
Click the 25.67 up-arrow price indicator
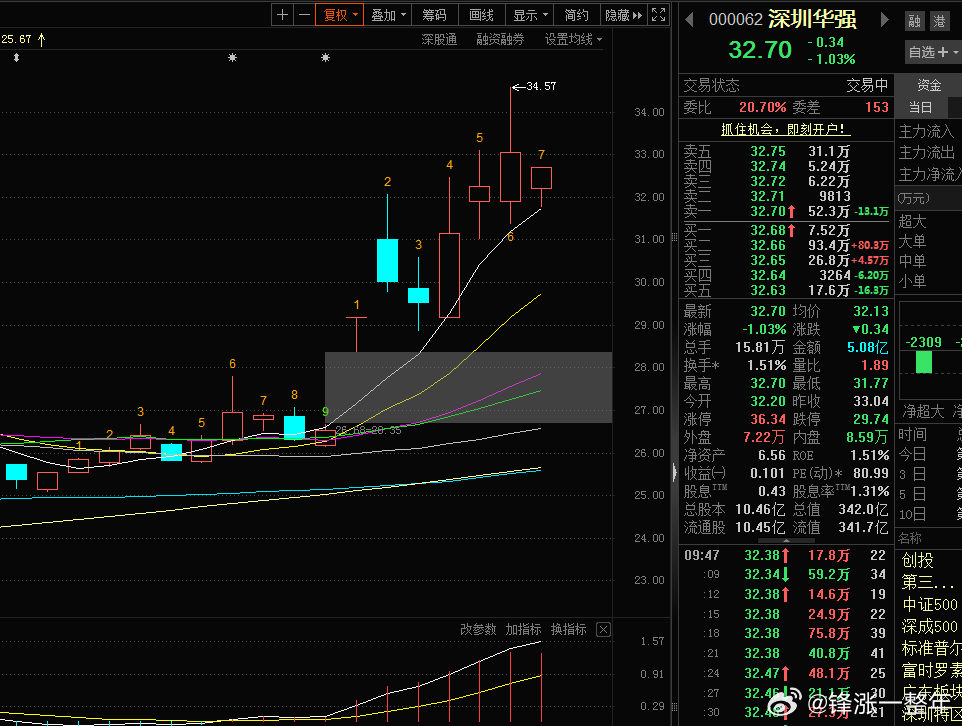23,40
